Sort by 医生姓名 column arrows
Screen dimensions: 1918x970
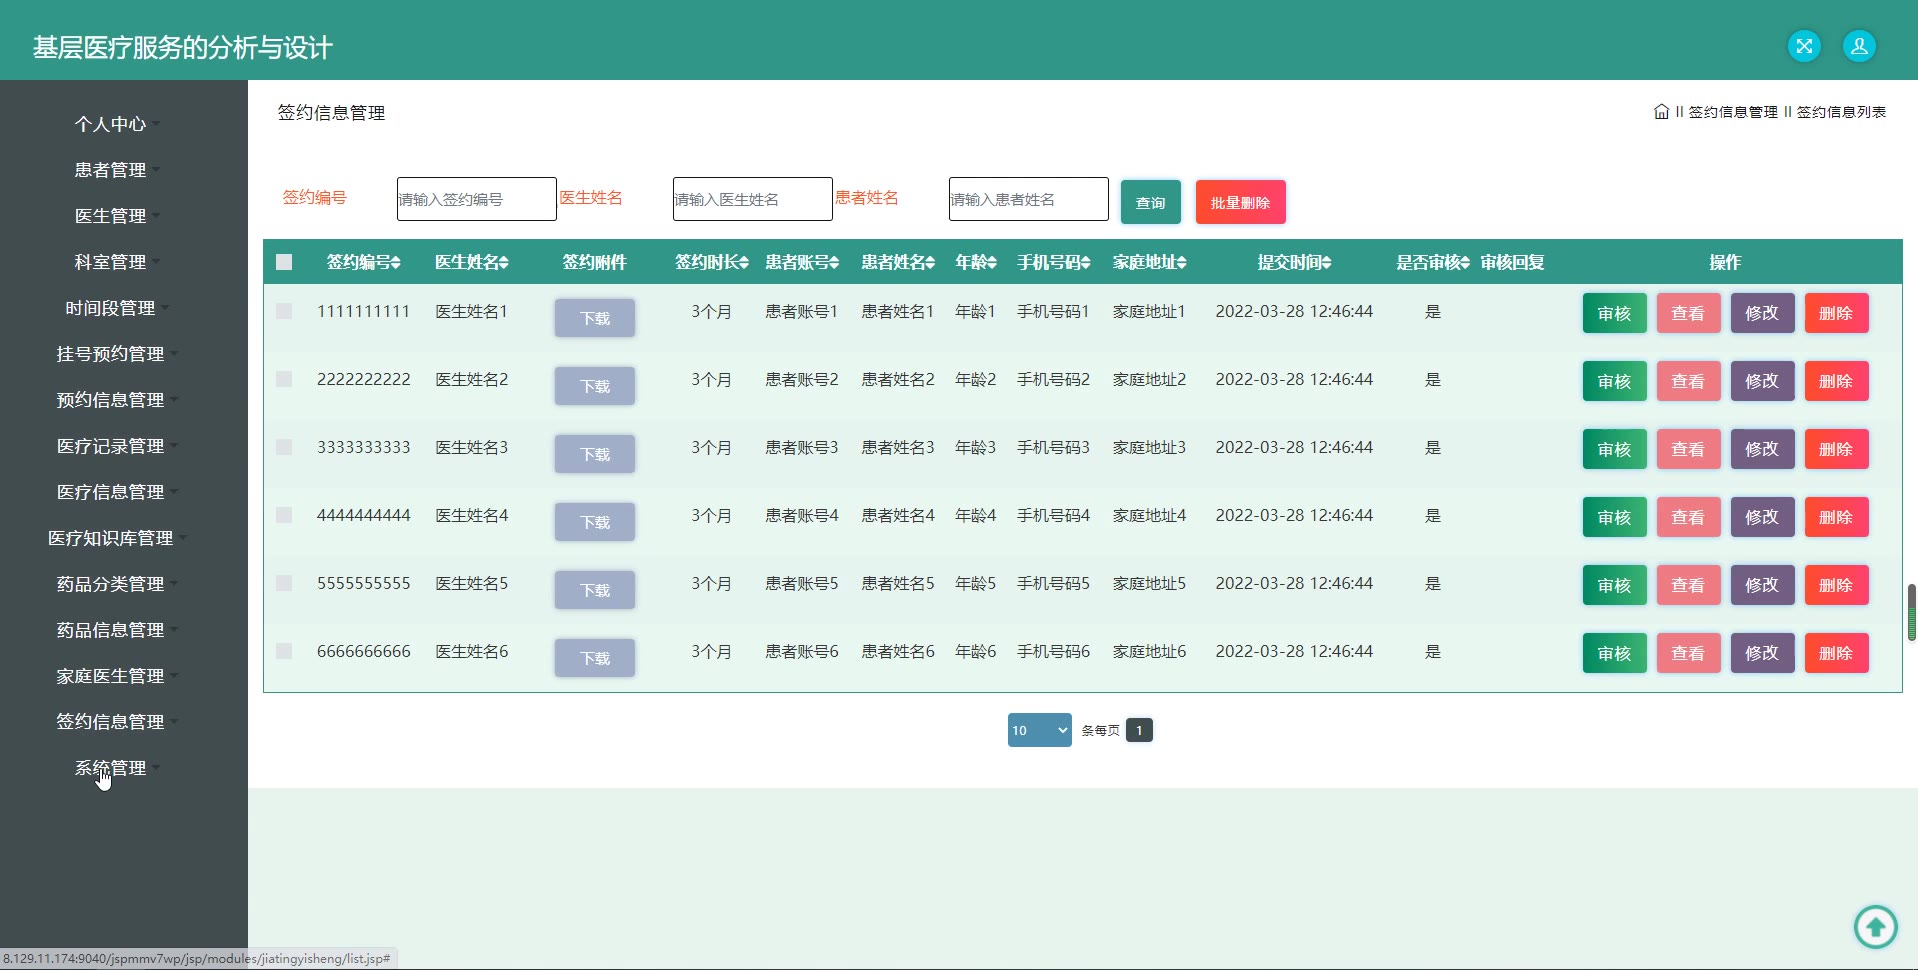pyautogui.click(x=504, y=263)
